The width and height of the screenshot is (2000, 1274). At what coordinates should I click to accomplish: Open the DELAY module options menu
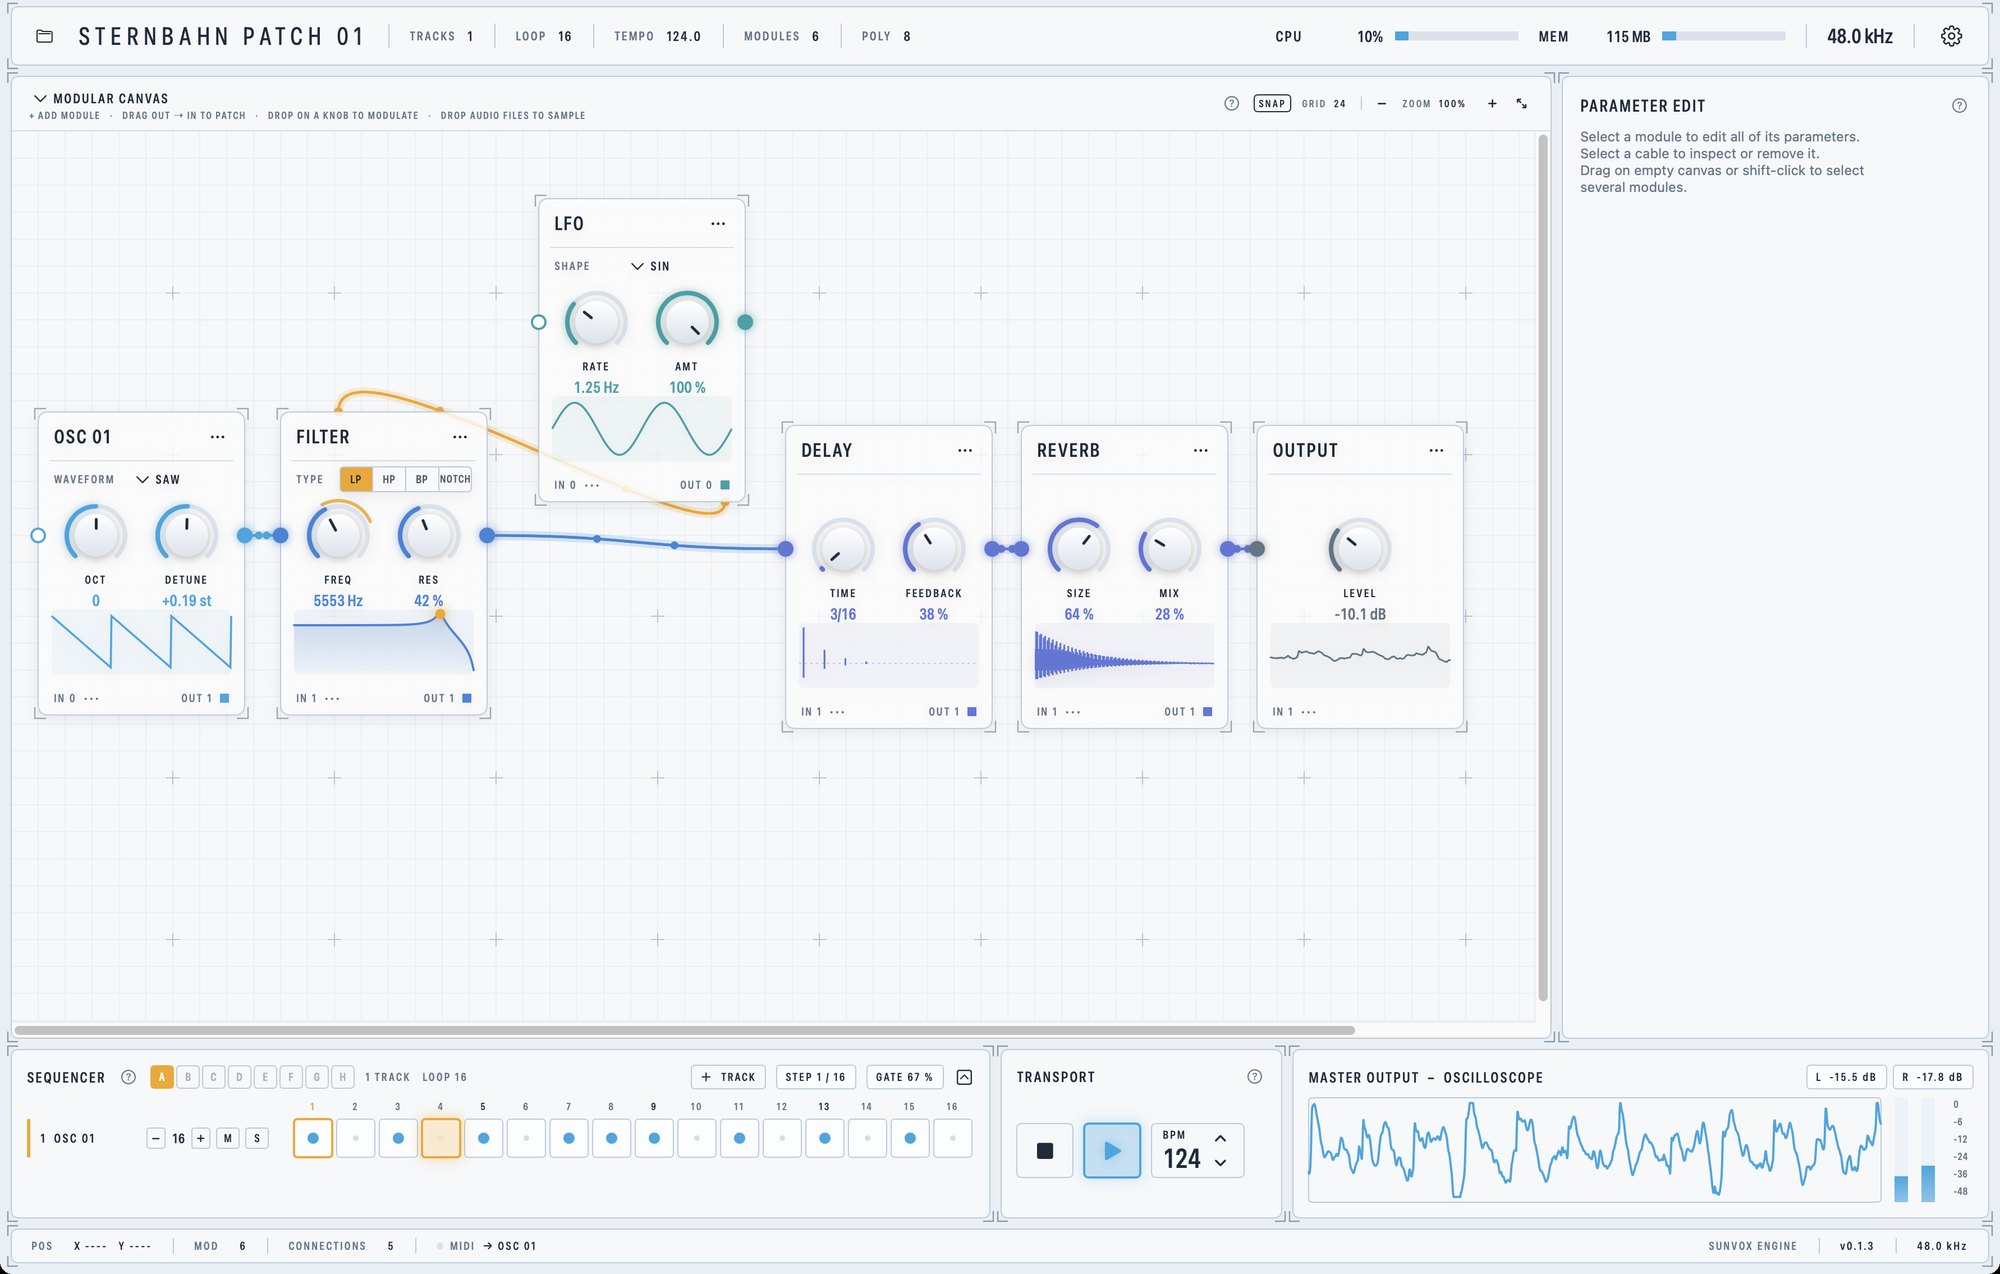(965, 450)
